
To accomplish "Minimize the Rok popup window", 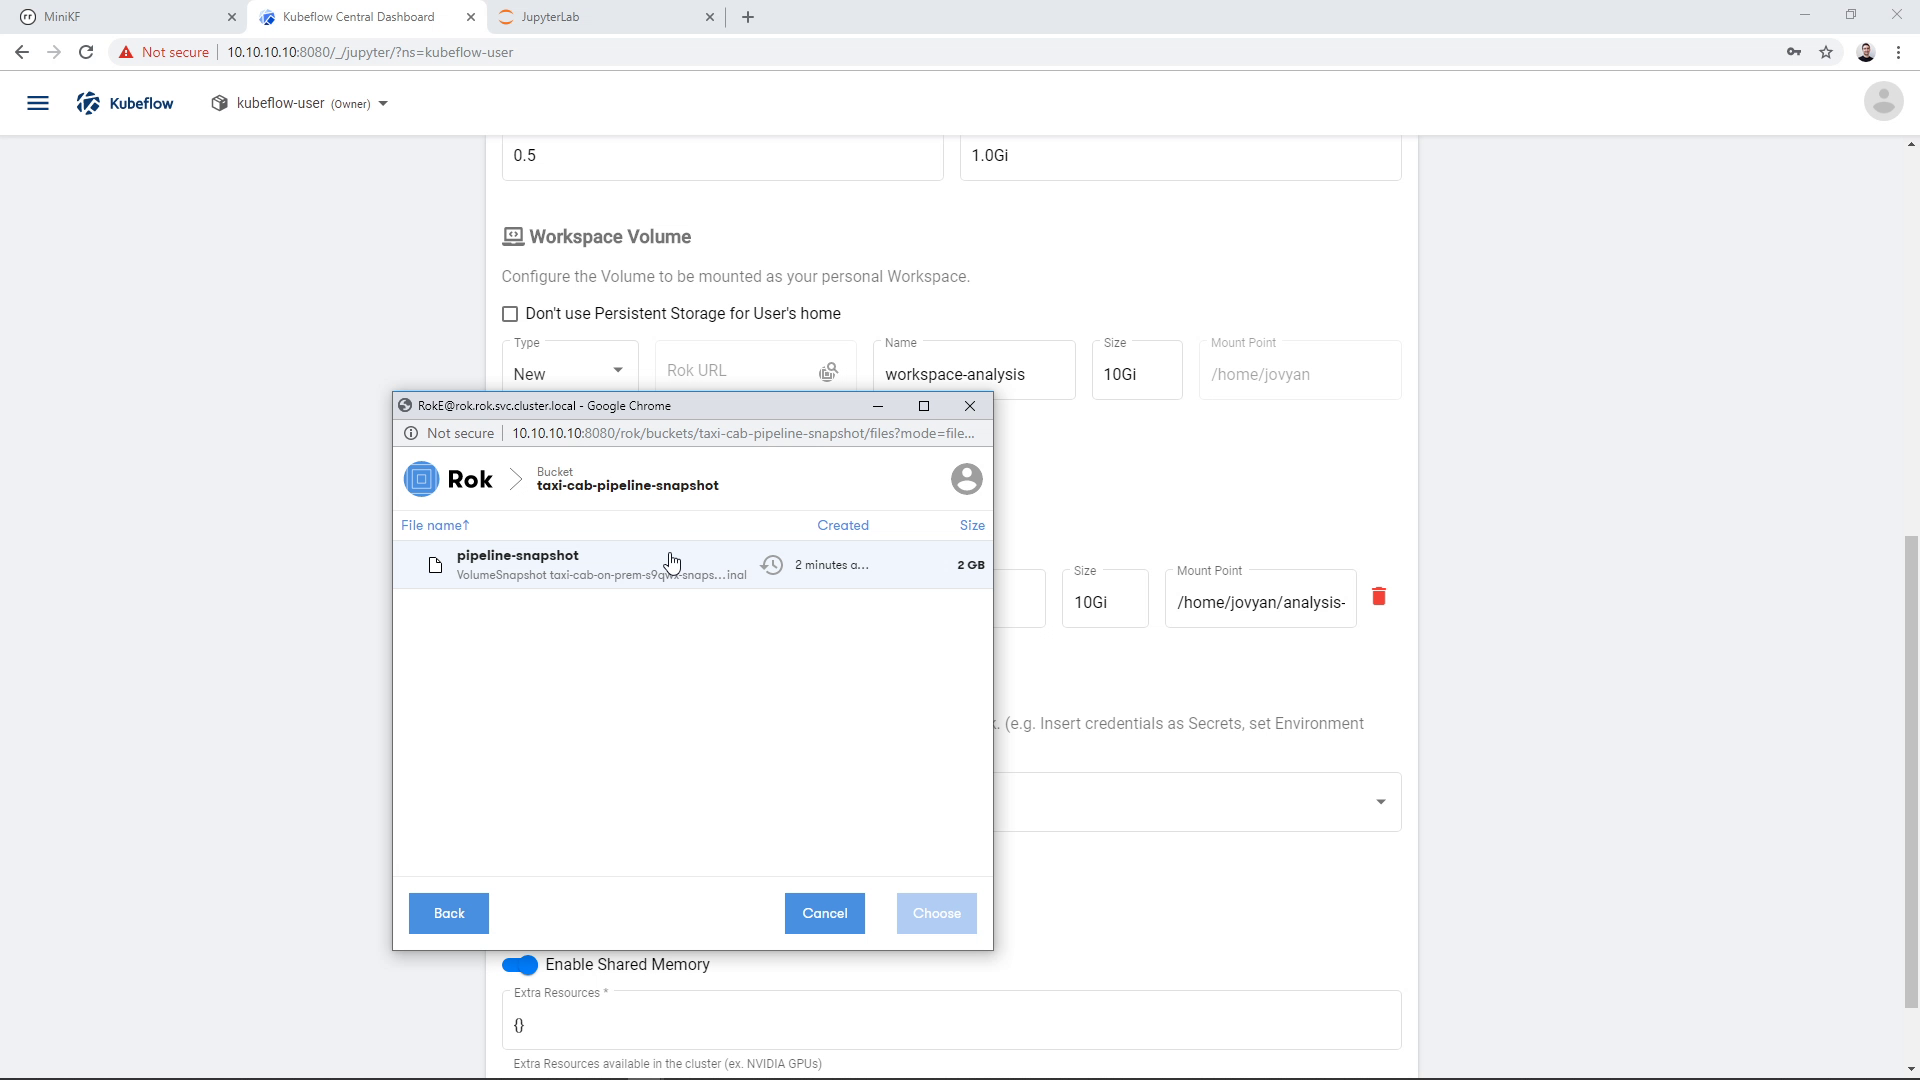I will click(x=878, y=406).
